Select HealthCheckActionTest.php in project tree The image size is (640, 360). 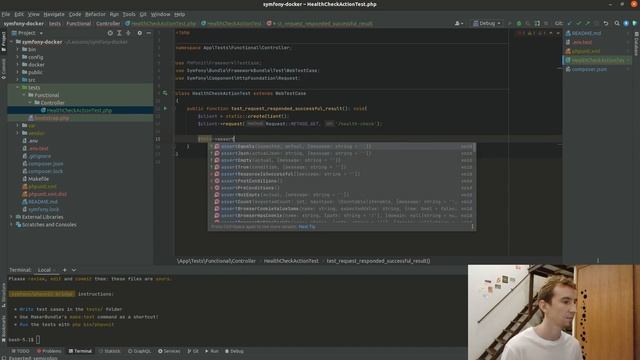point(80,110)
